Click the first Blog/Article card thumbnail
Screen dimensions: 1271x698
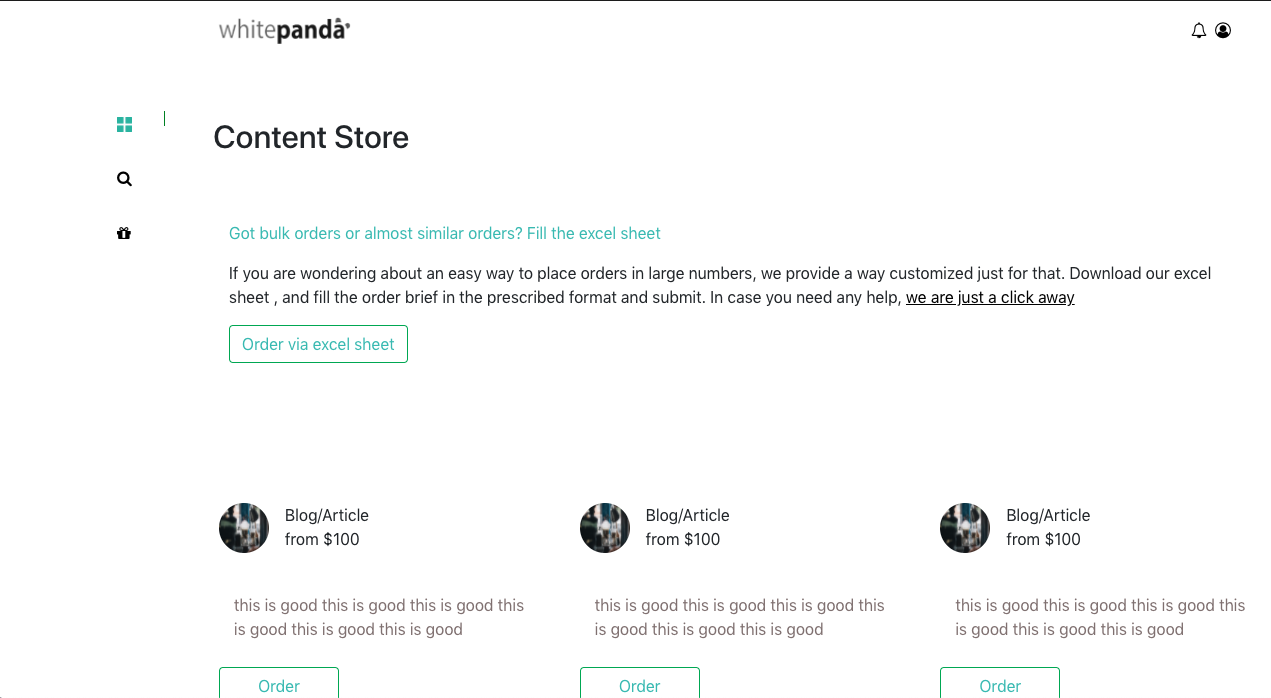pos(244,528)
